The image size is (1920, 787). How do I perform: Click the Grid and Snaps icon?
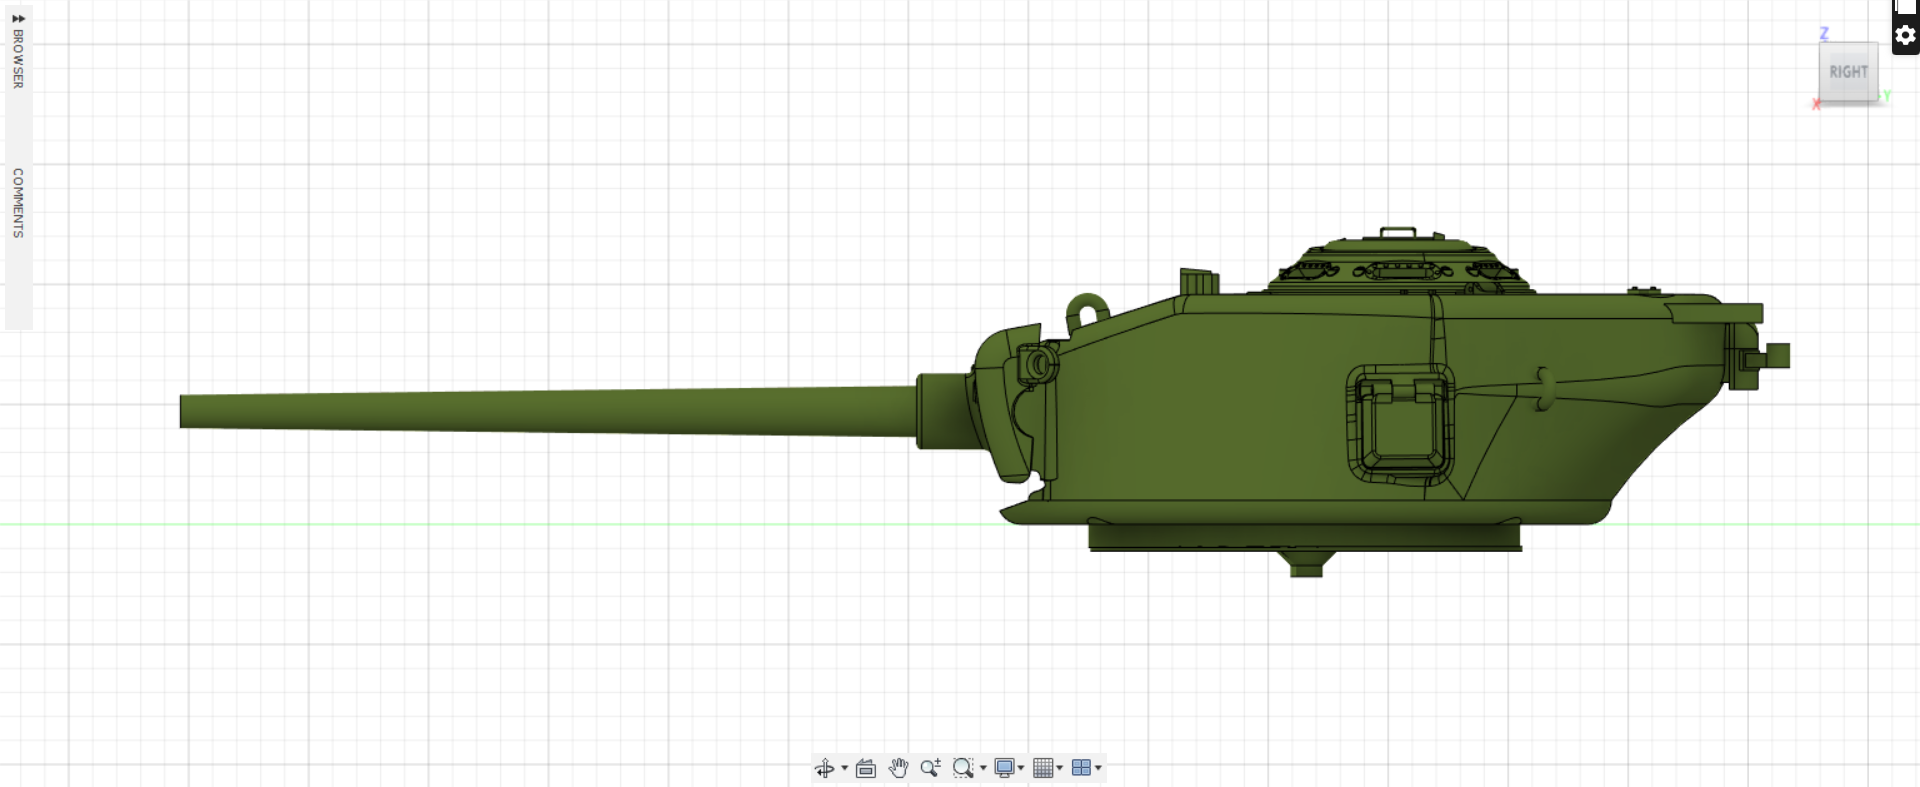click(1043, 768)
